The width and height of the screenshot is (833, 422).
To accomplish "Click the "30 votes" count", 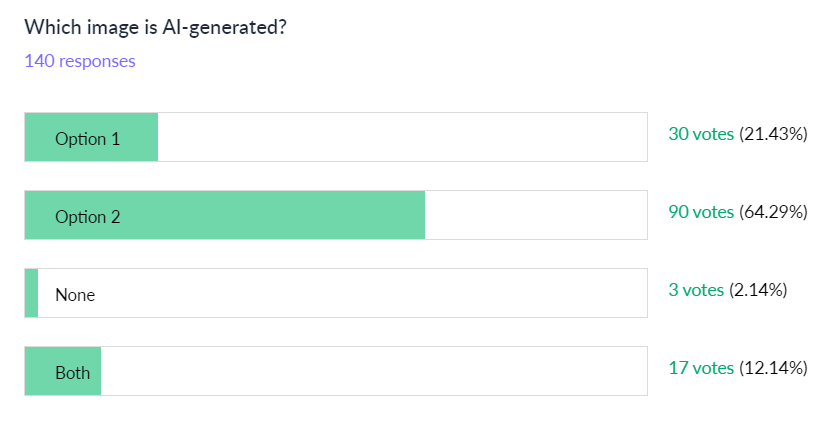I will [701, 134].
